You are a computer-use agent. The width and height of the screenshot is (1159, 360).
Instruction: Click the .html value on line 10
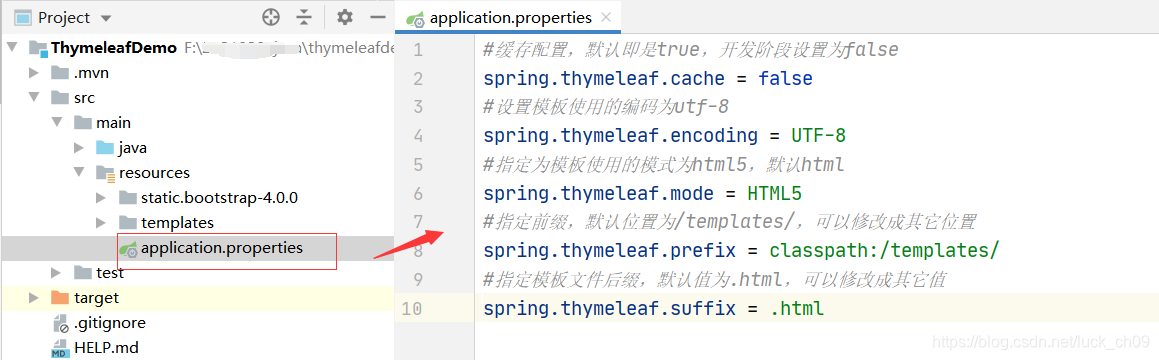[x=797, y=308]
